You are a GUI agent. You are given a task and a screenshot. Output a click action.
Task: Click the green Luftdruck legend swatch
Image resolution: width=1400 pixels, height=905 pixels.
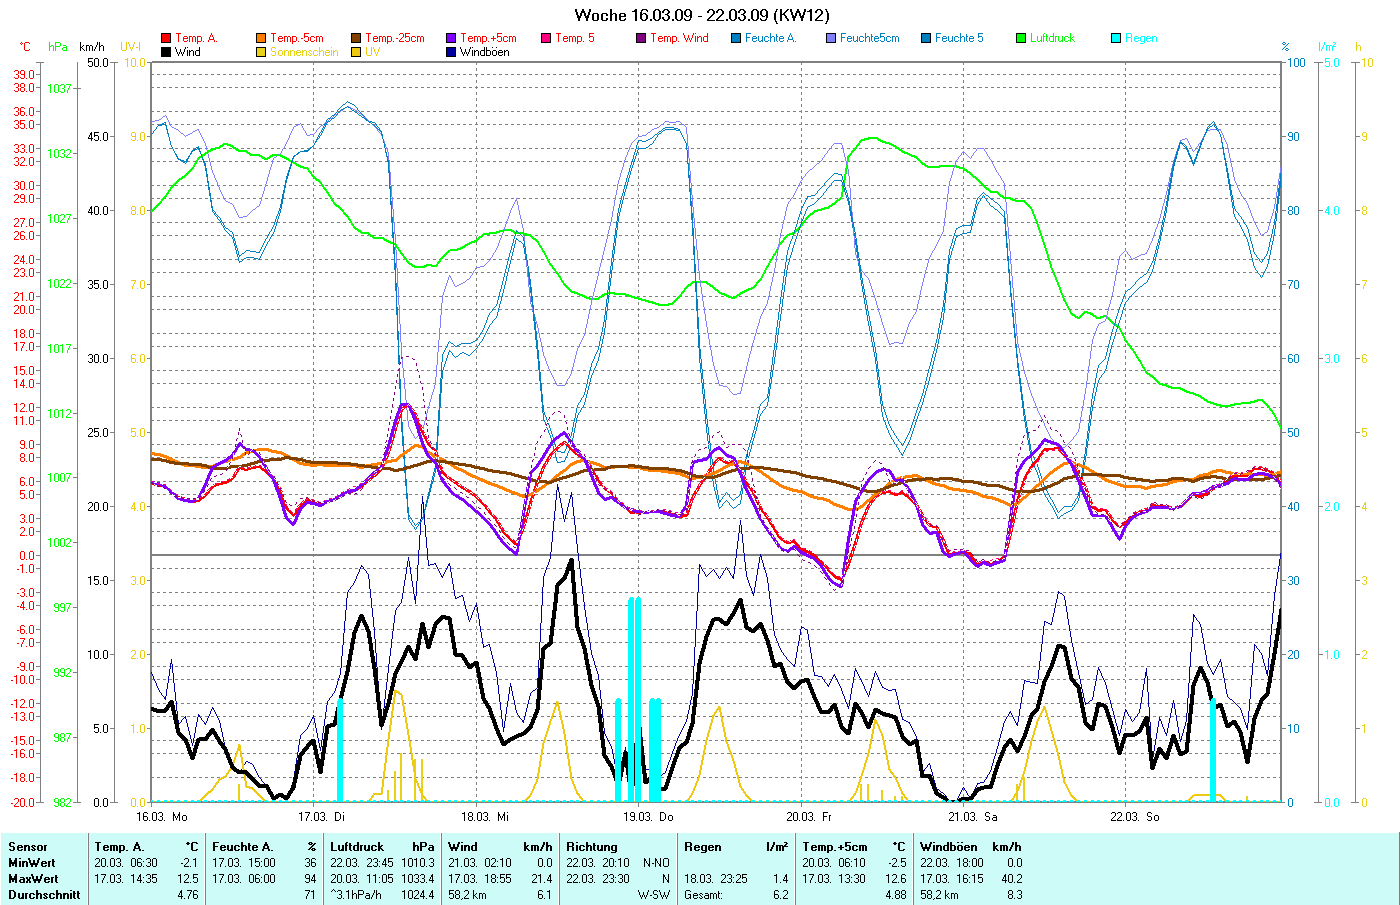[1021, 38]
